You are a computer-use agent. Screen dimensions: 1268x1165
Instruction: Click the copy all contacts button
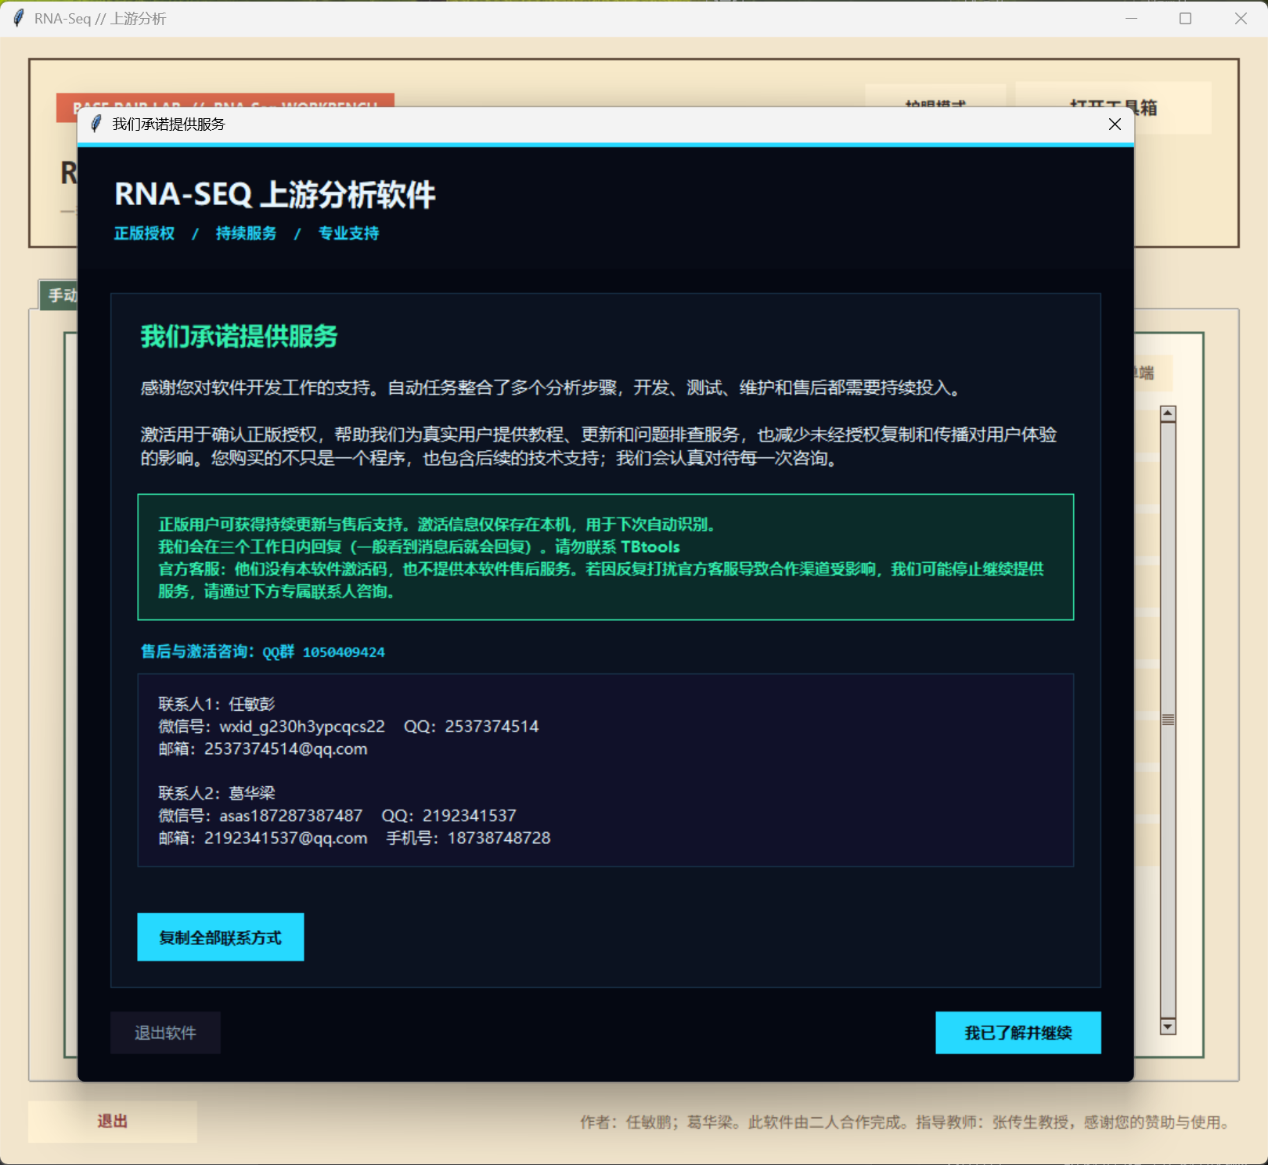click(220, 937)
